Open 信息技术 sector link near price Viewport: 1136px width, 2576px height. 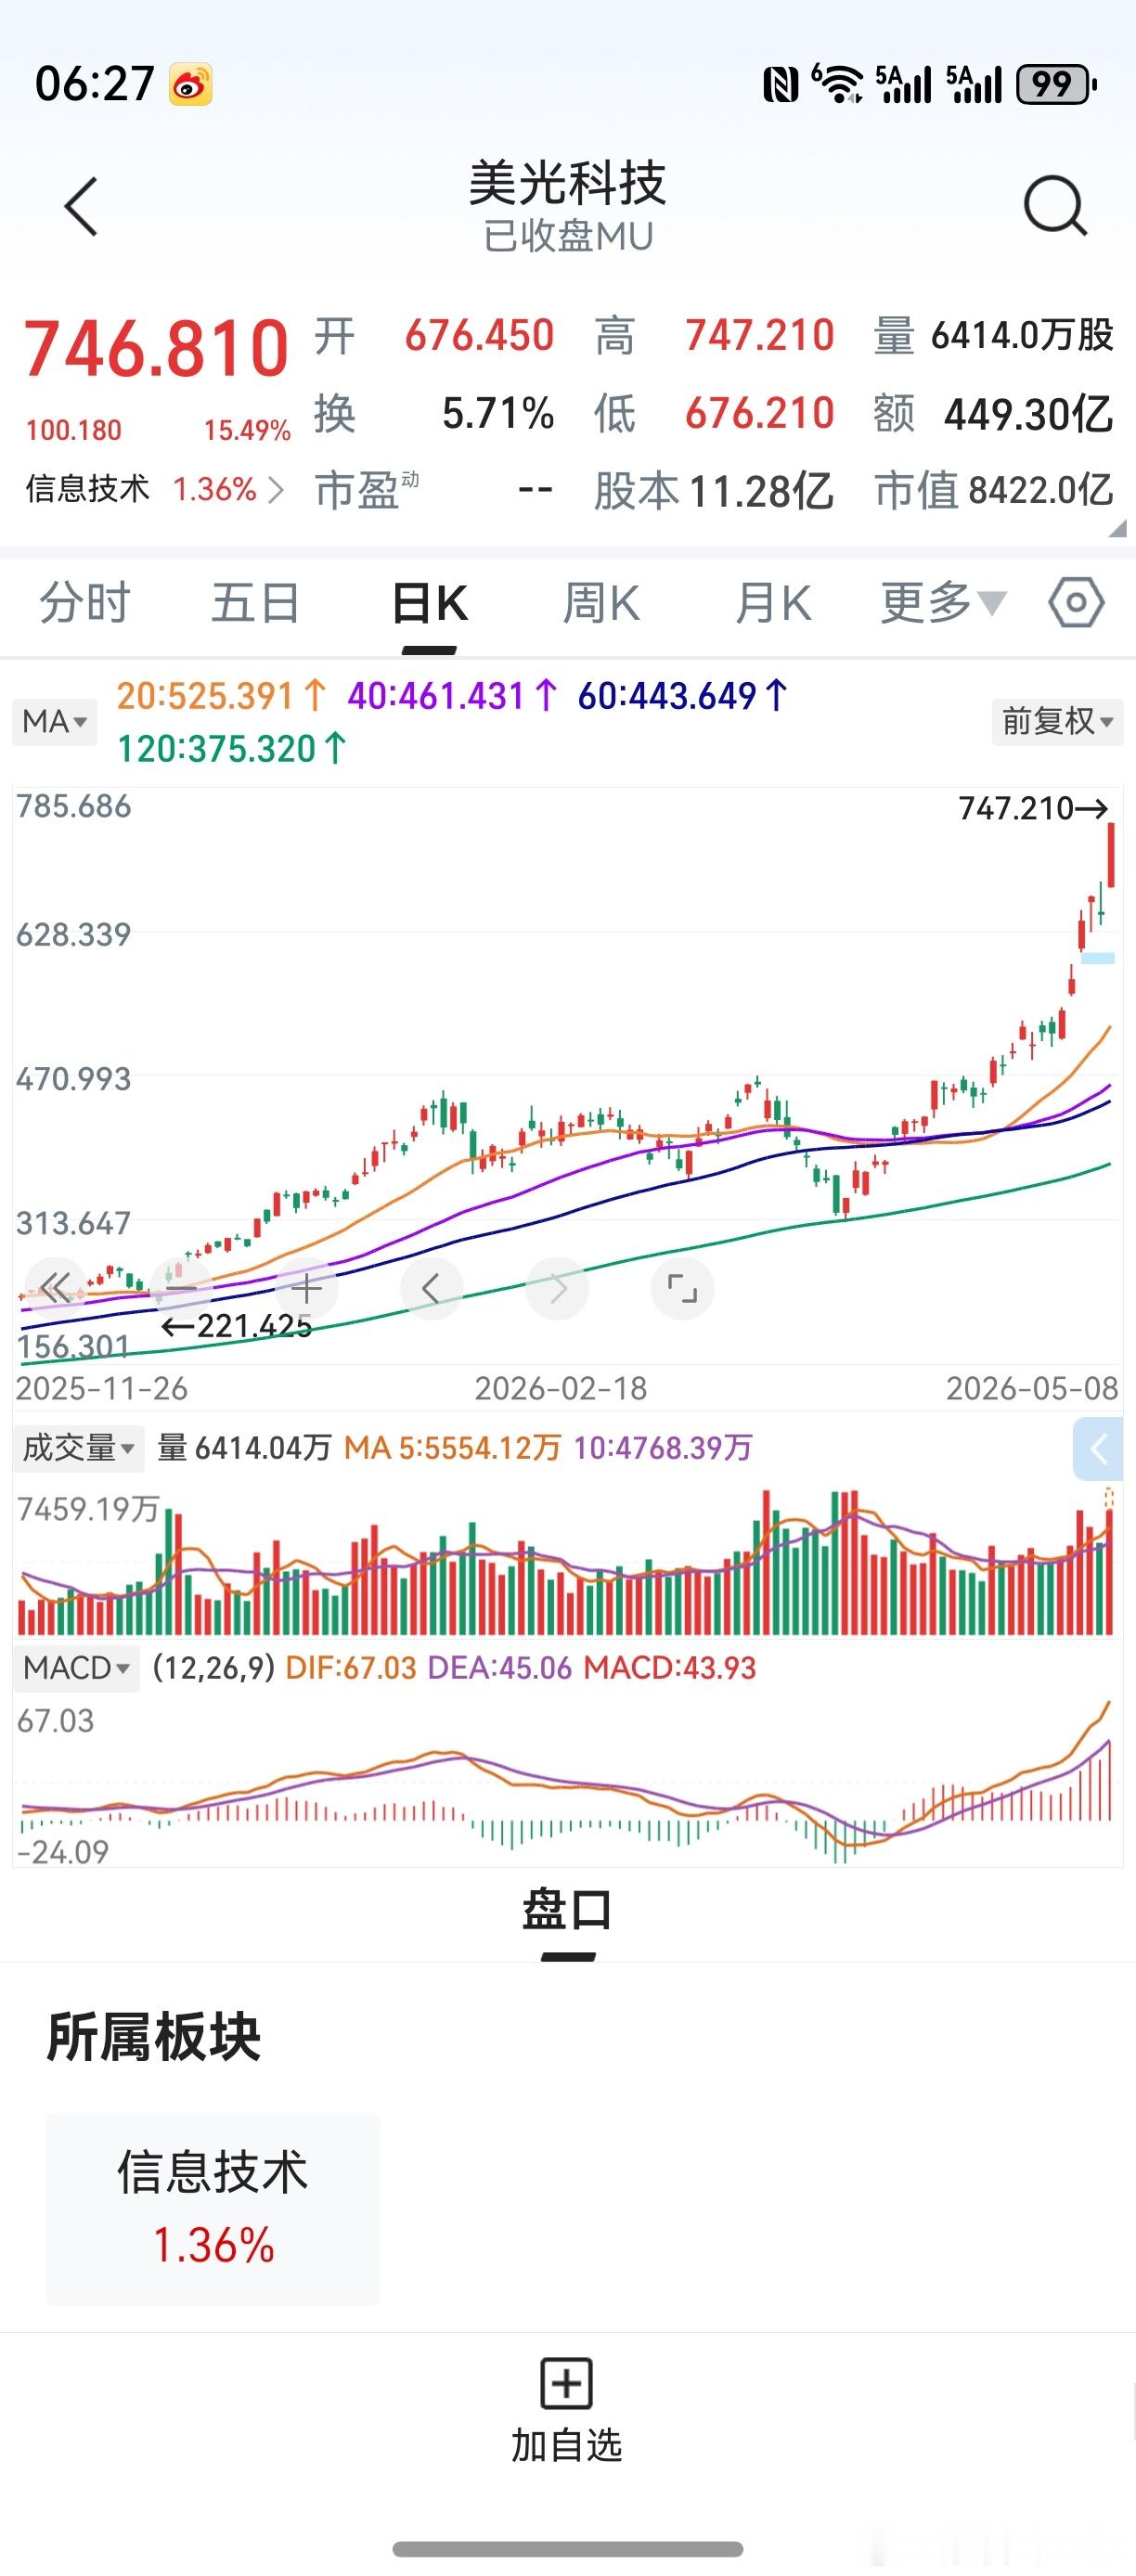(x=155, y=489)
